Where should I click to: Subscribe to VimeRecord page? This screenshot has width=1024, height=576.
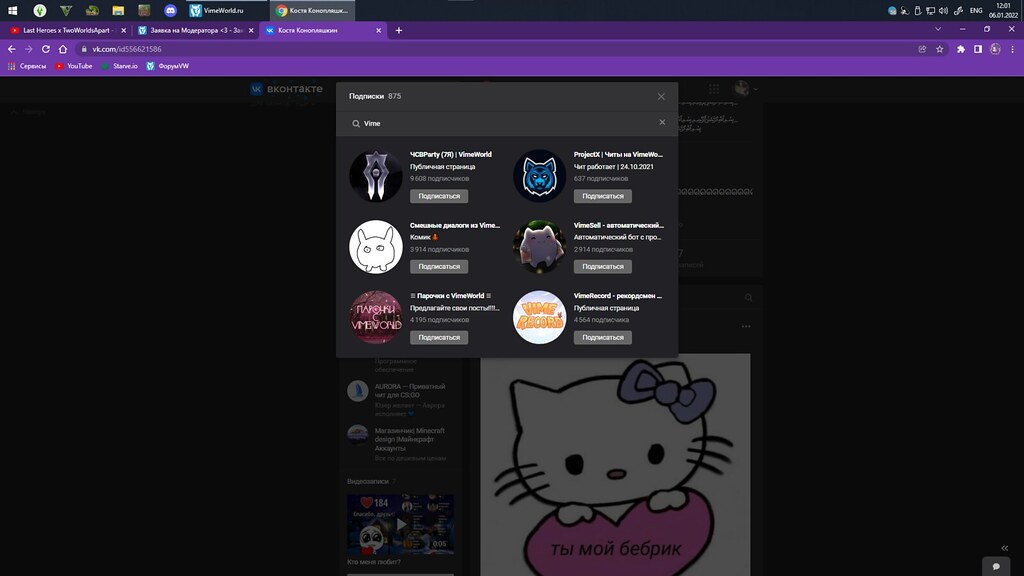[602, 337]
